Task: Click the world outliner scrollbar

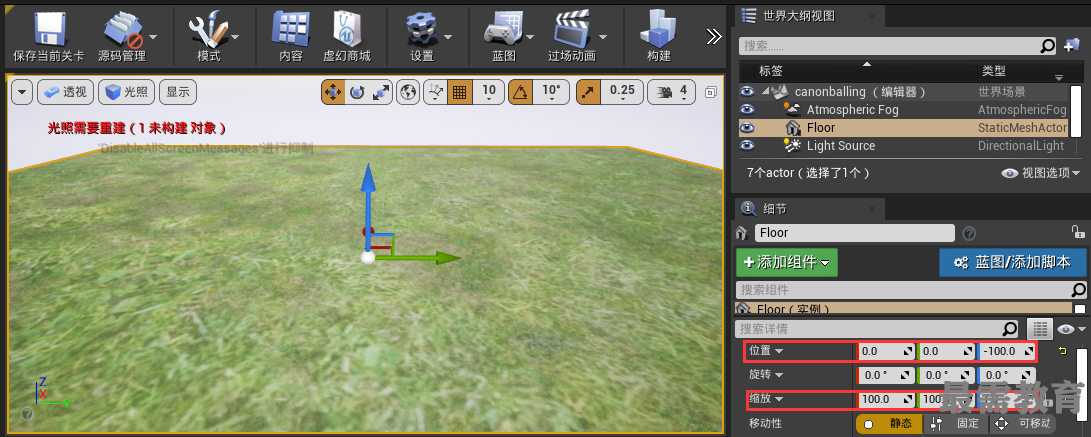Action: click(1076, 109)
